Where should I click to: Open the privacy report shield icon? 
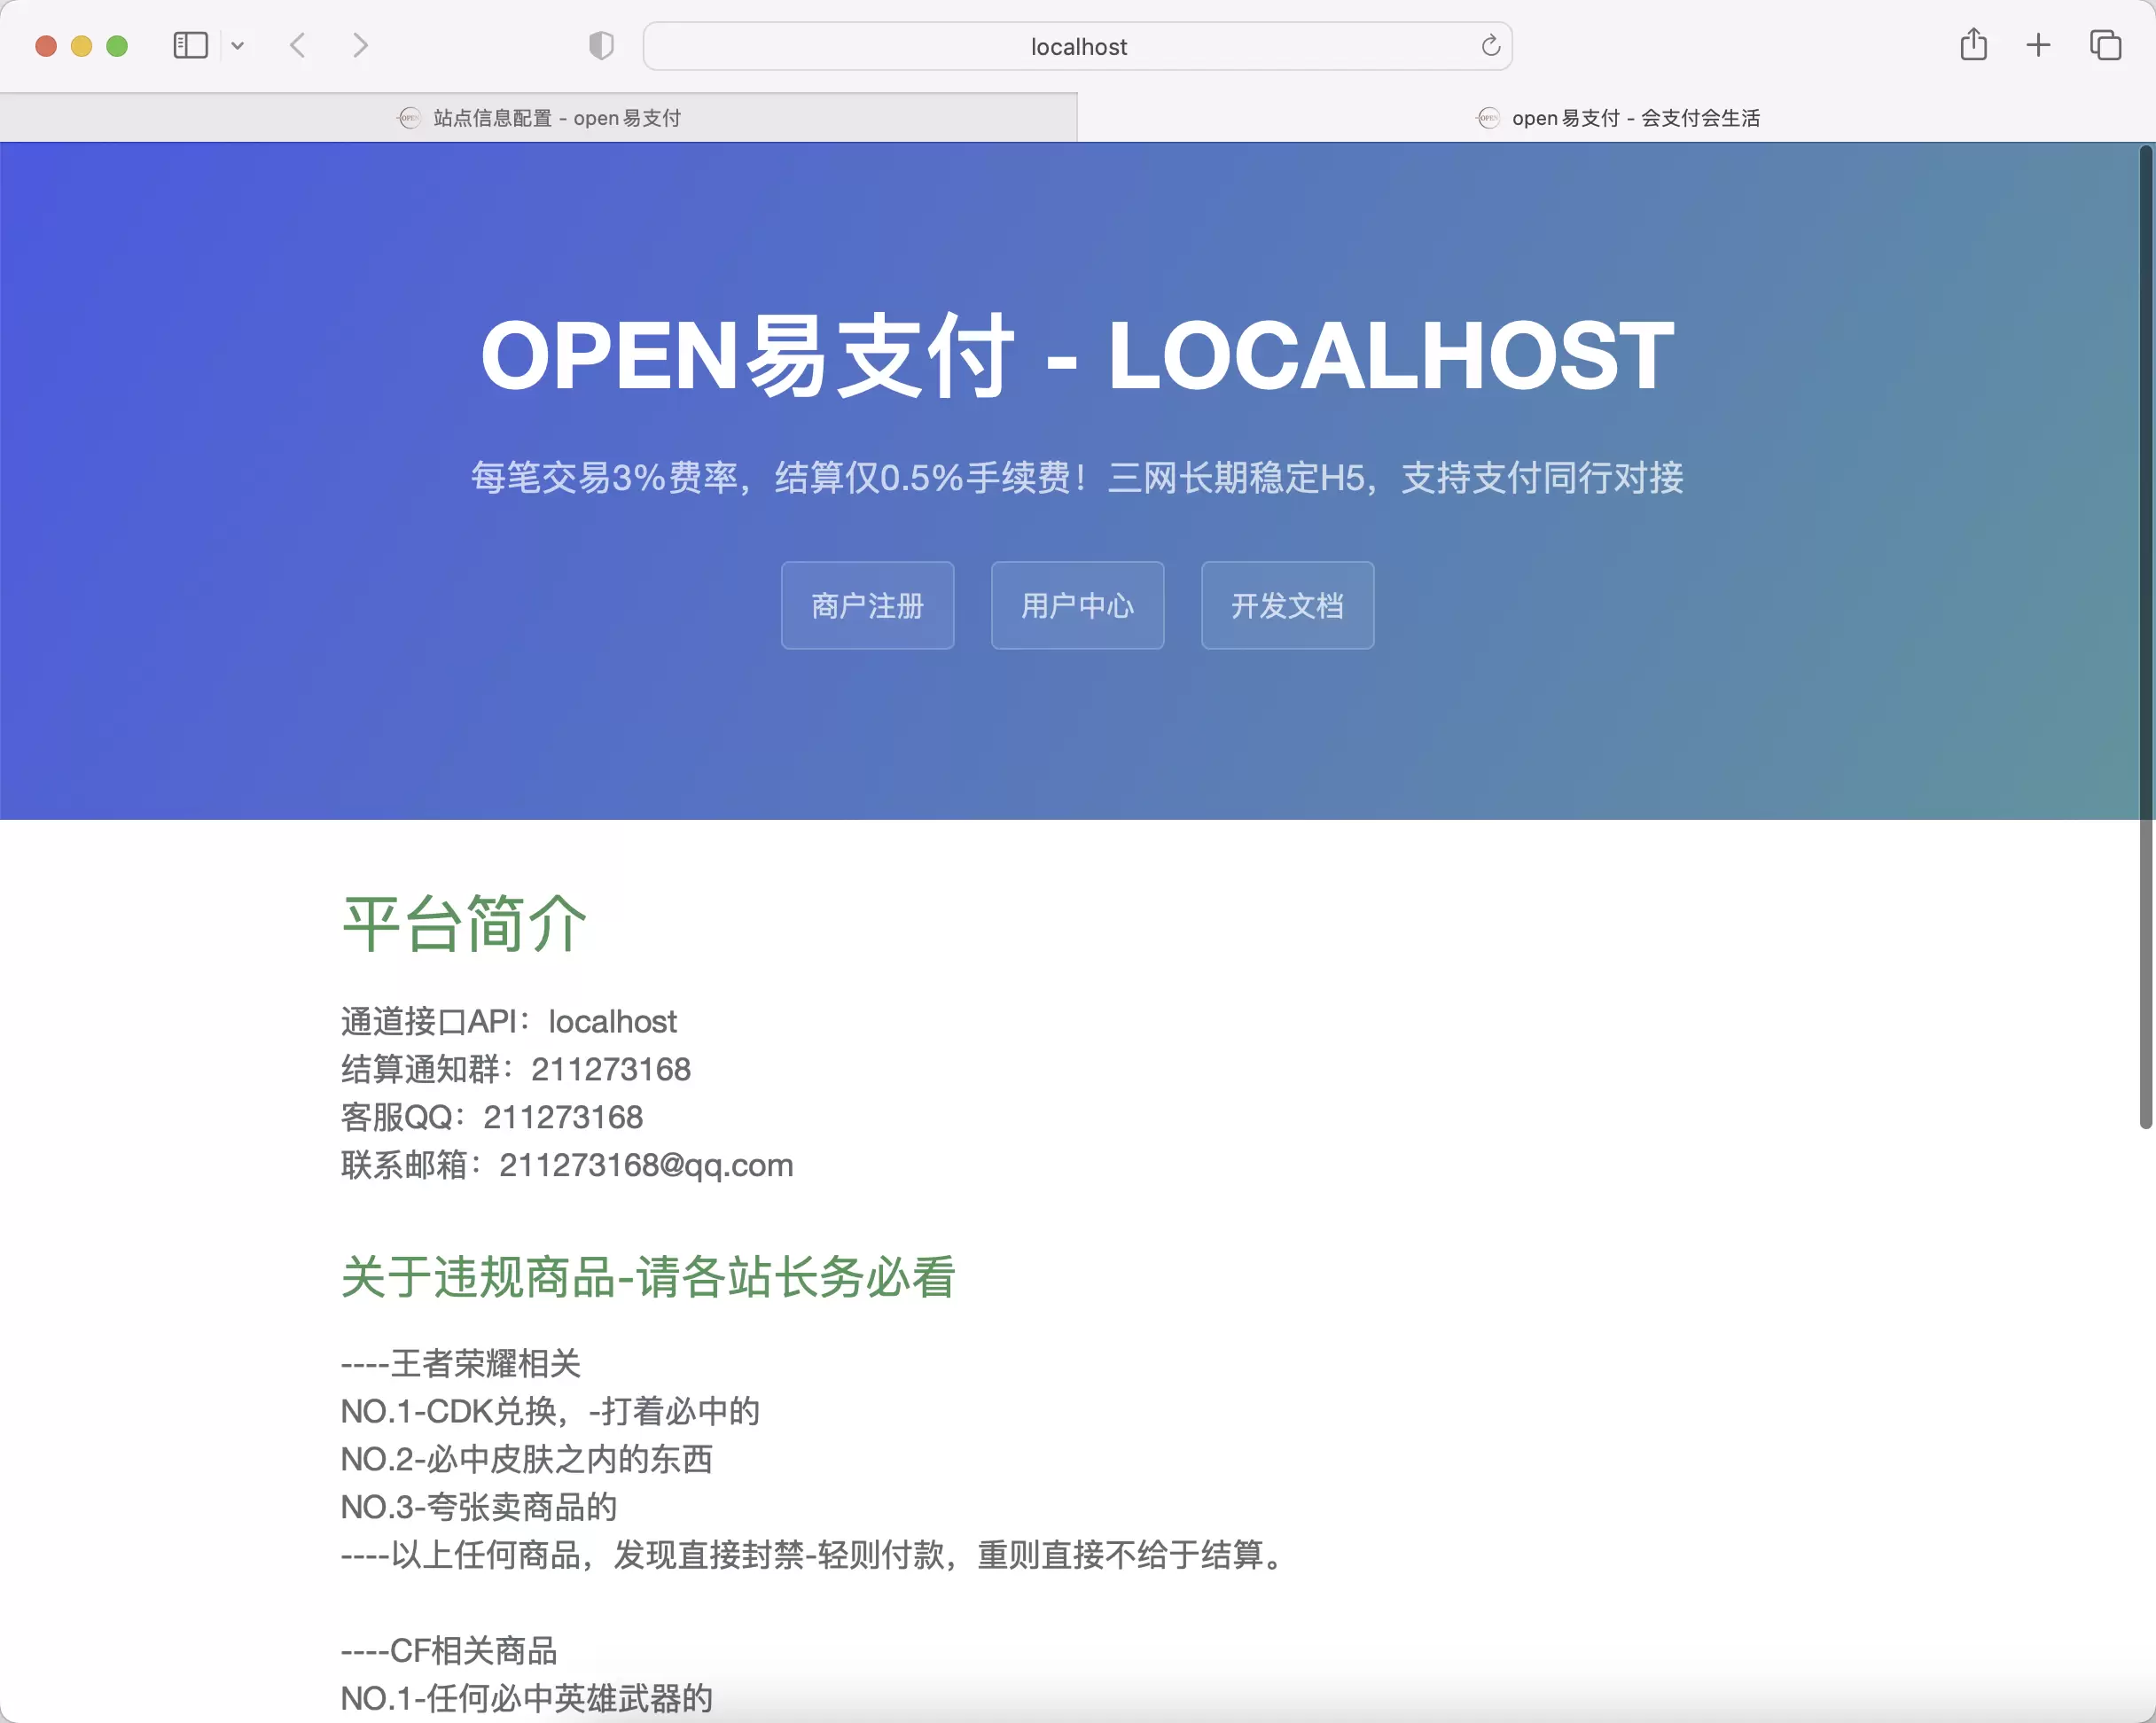[x=601, y=46]
